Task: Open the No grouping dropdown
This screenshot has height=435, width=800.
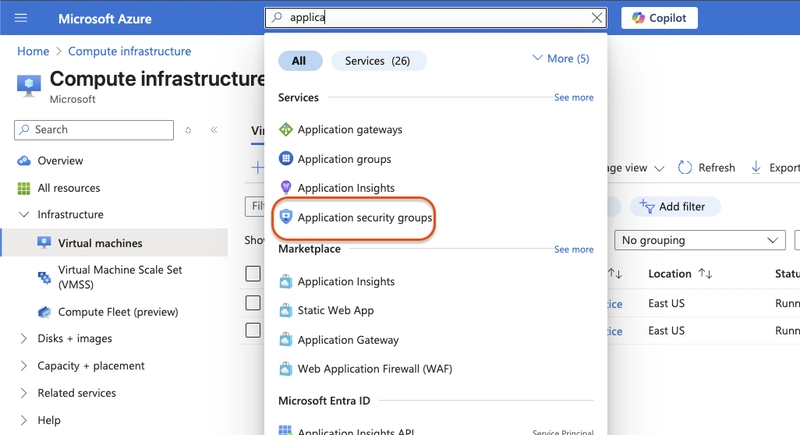Action: (x=699, y=240)
